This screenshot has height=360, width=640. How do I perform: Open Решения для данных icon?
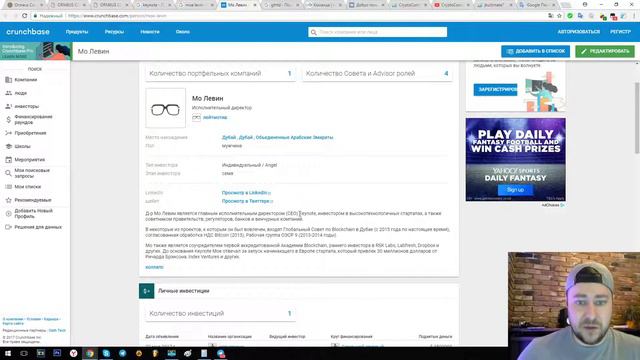coord(9,227)
